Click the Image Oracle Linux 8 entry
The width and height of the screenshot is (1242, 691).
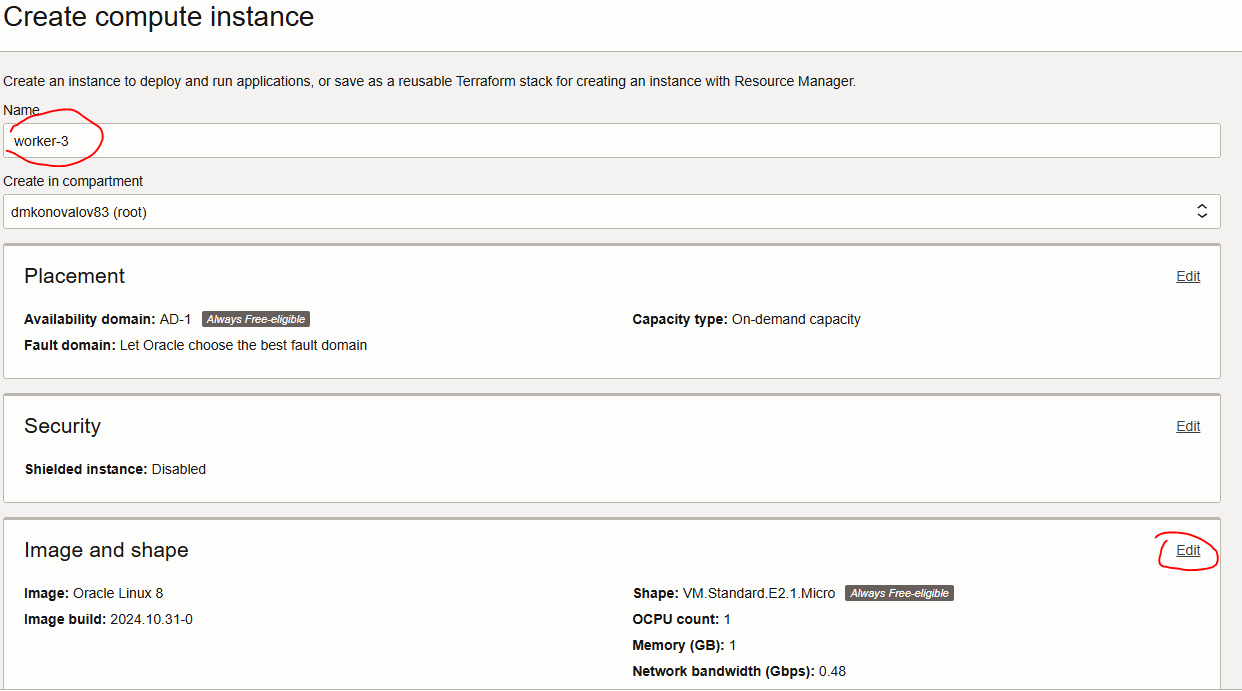click(x=118, y=594)
